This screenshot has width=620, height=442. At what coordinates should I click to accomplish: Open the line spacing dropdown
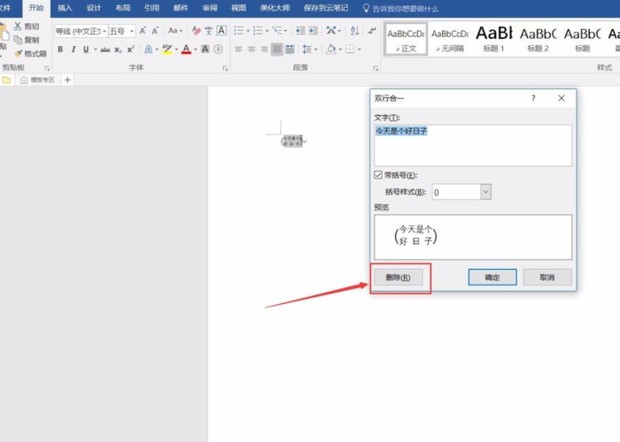pyautogui.click(x=310, y=49)
